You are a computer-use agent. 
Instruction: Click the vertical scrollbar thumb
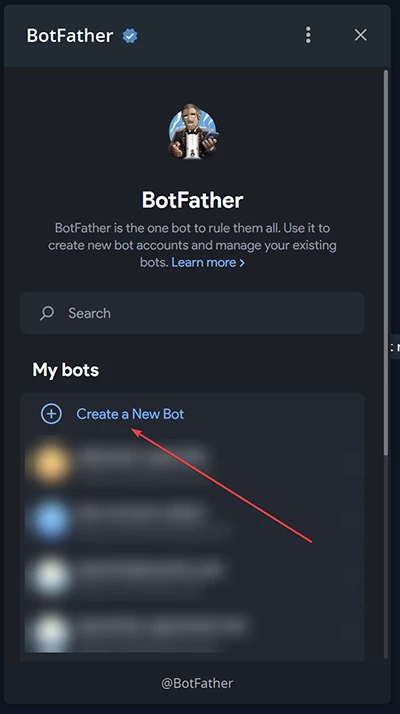(386, 263)
